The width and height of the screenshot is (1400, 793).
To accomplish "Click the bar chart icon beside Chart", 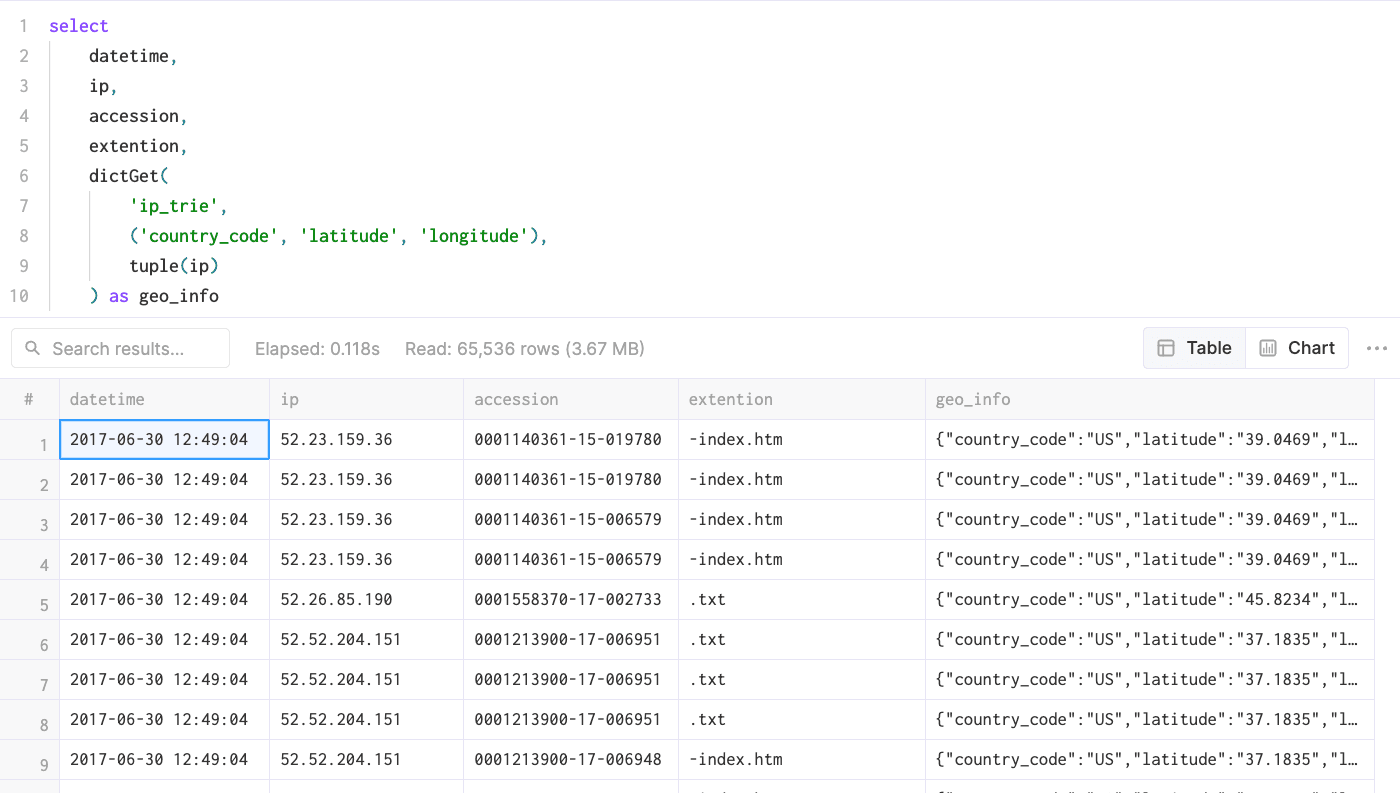I will [1268, 348].
